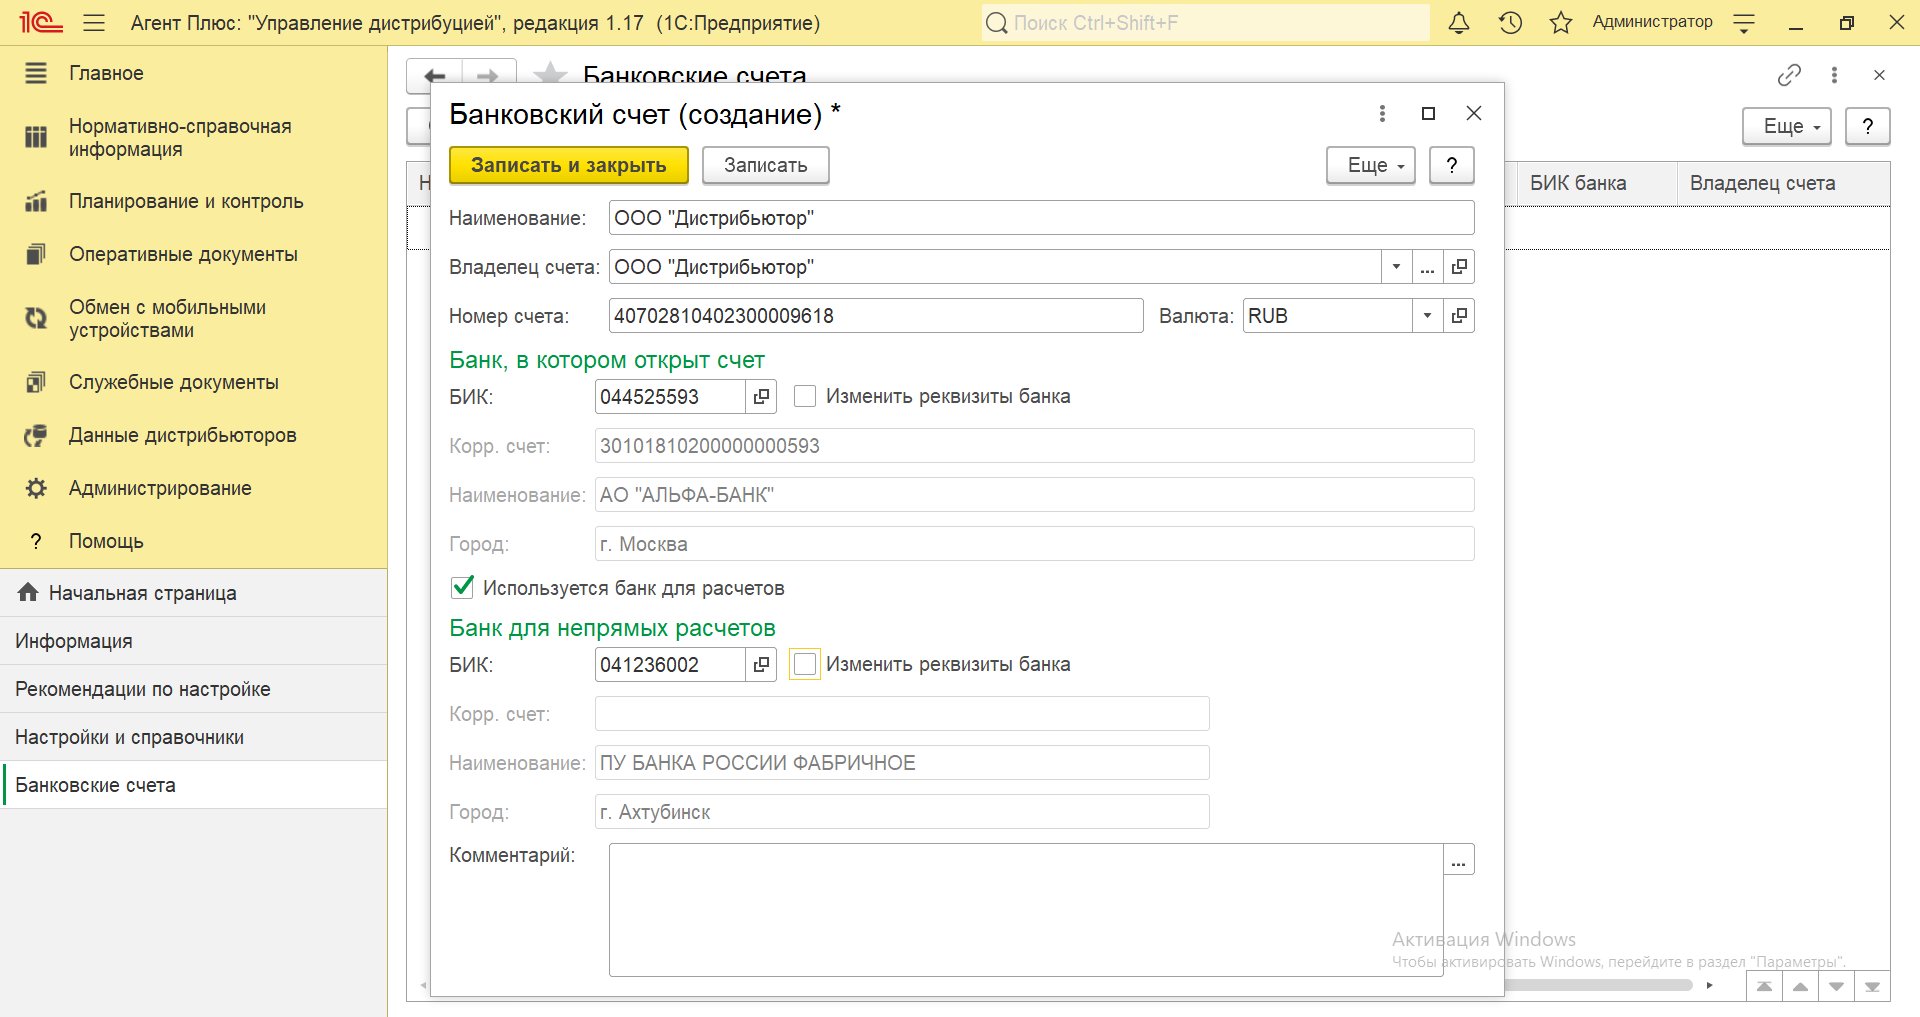Click the get link chain icon
The width and height of the screenshot is (1920, 1017).
[x=1789, y=75]
